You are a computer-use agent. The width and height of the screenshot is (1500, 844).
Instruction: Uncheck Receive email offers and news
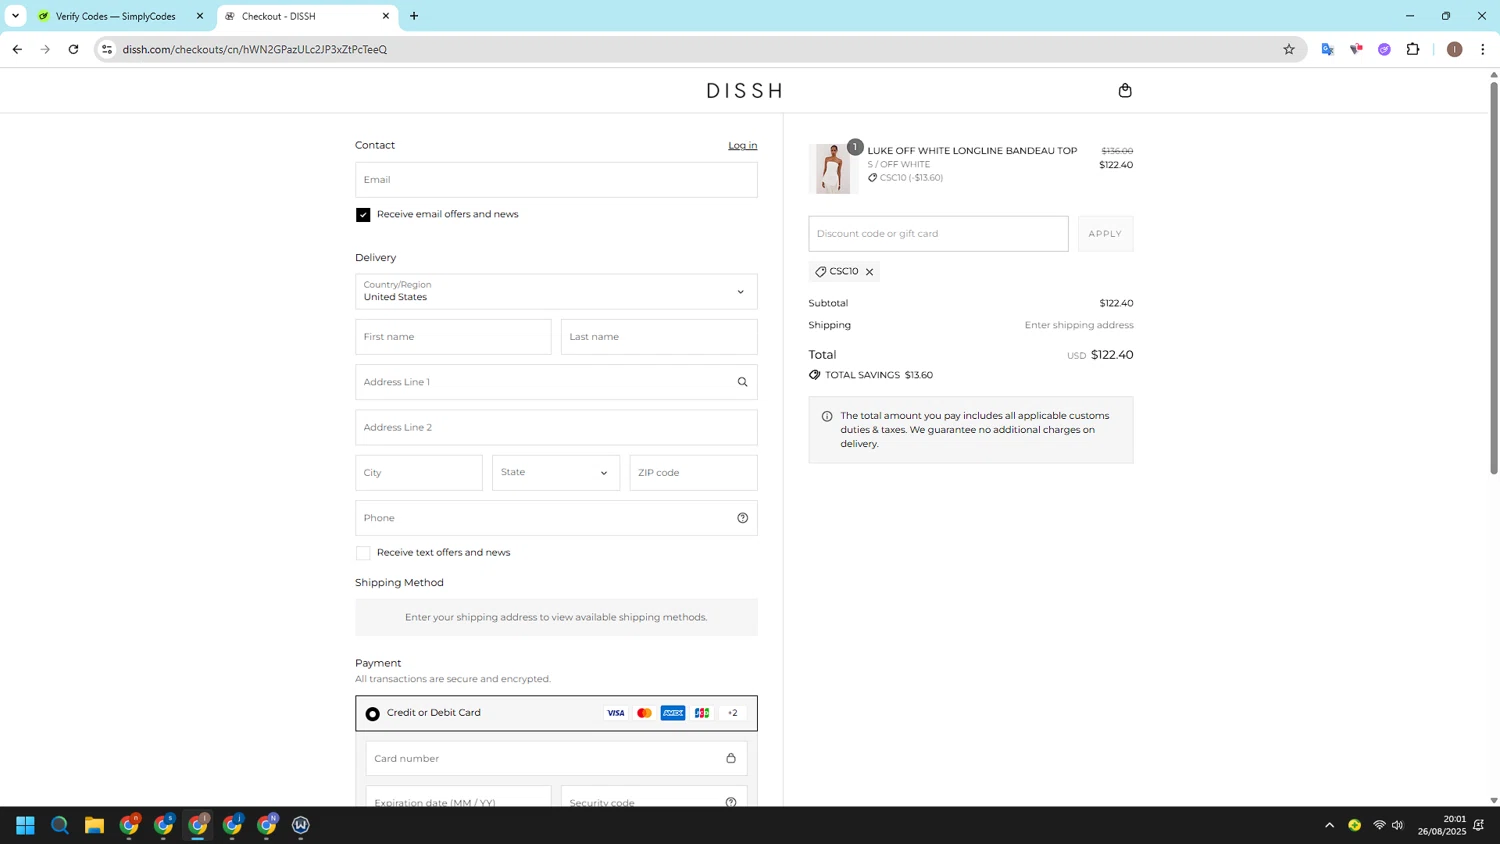pyautogui.click(x=363, y=215)
